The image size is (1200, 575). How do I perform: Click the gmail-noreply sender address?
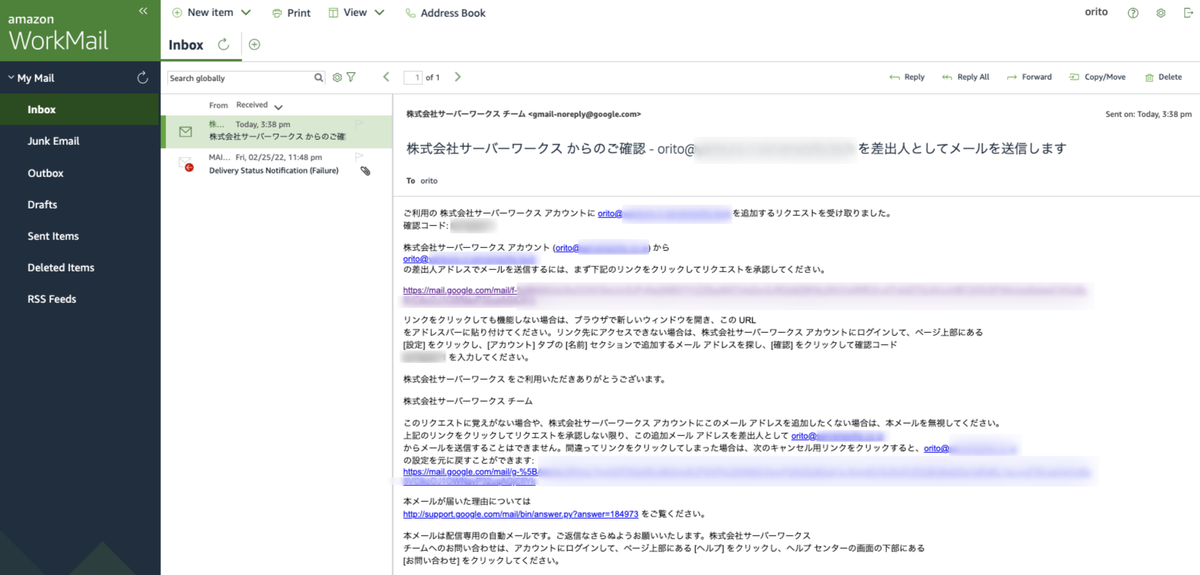pyautogui.click(x=584, y=114)
